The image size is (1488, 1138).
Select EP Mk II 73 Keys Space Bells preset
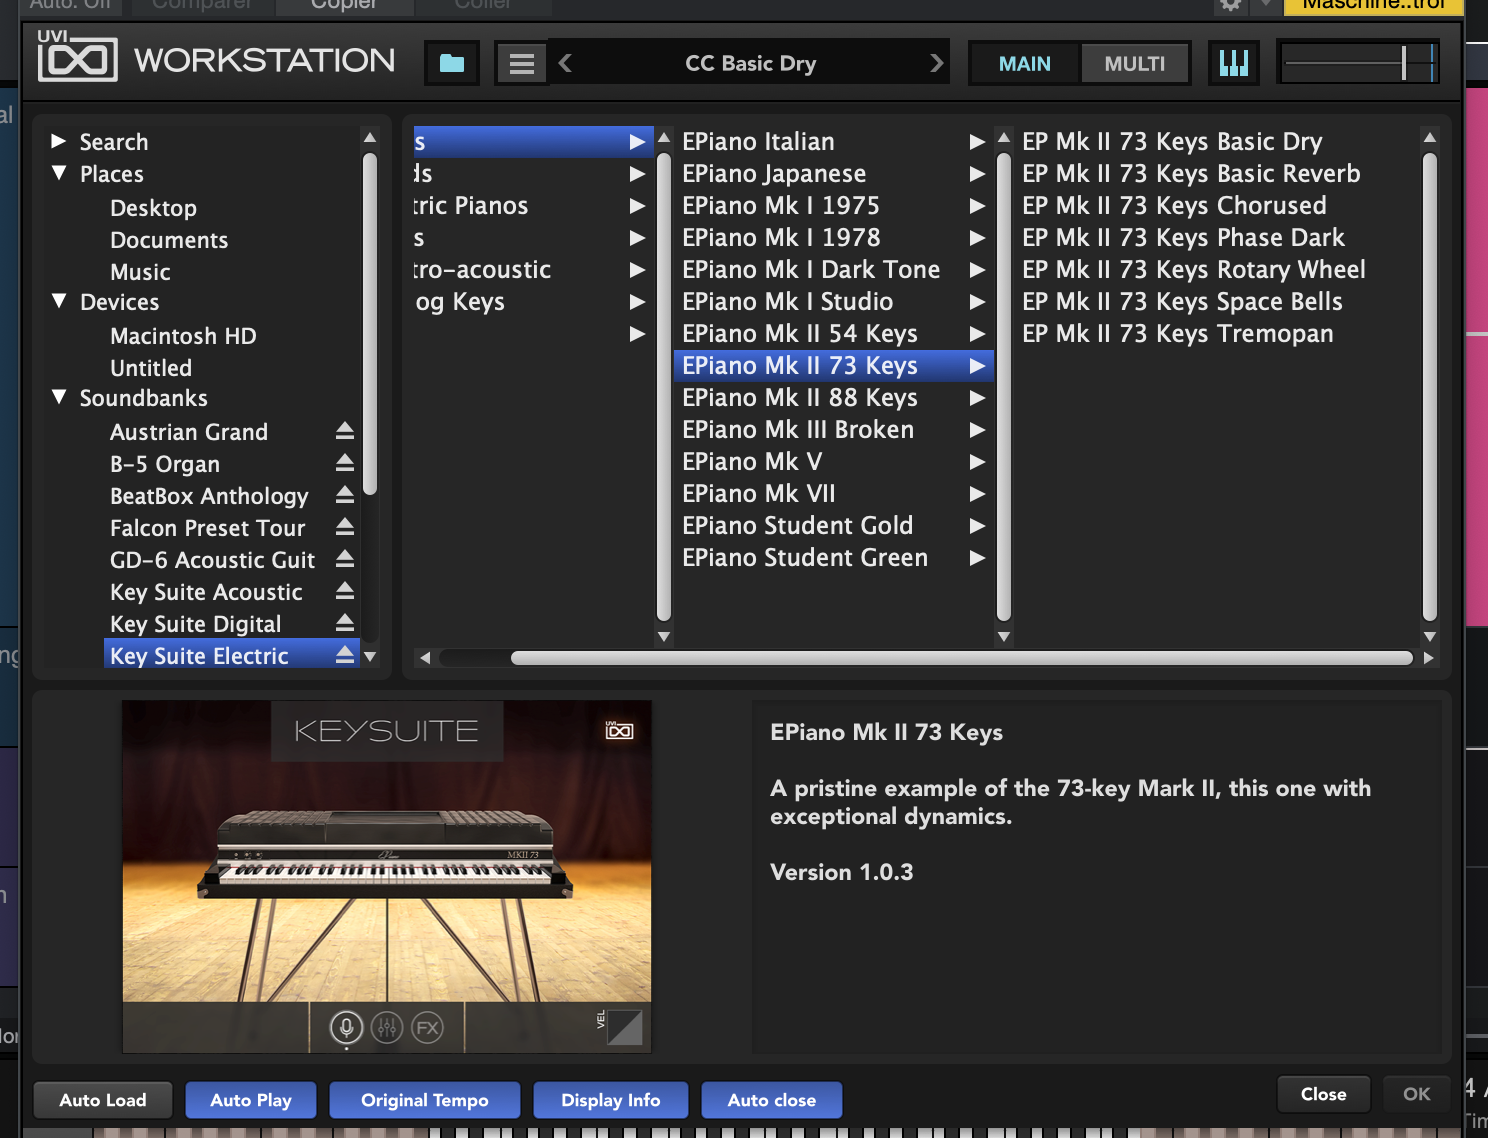[x=1182, y=302]
